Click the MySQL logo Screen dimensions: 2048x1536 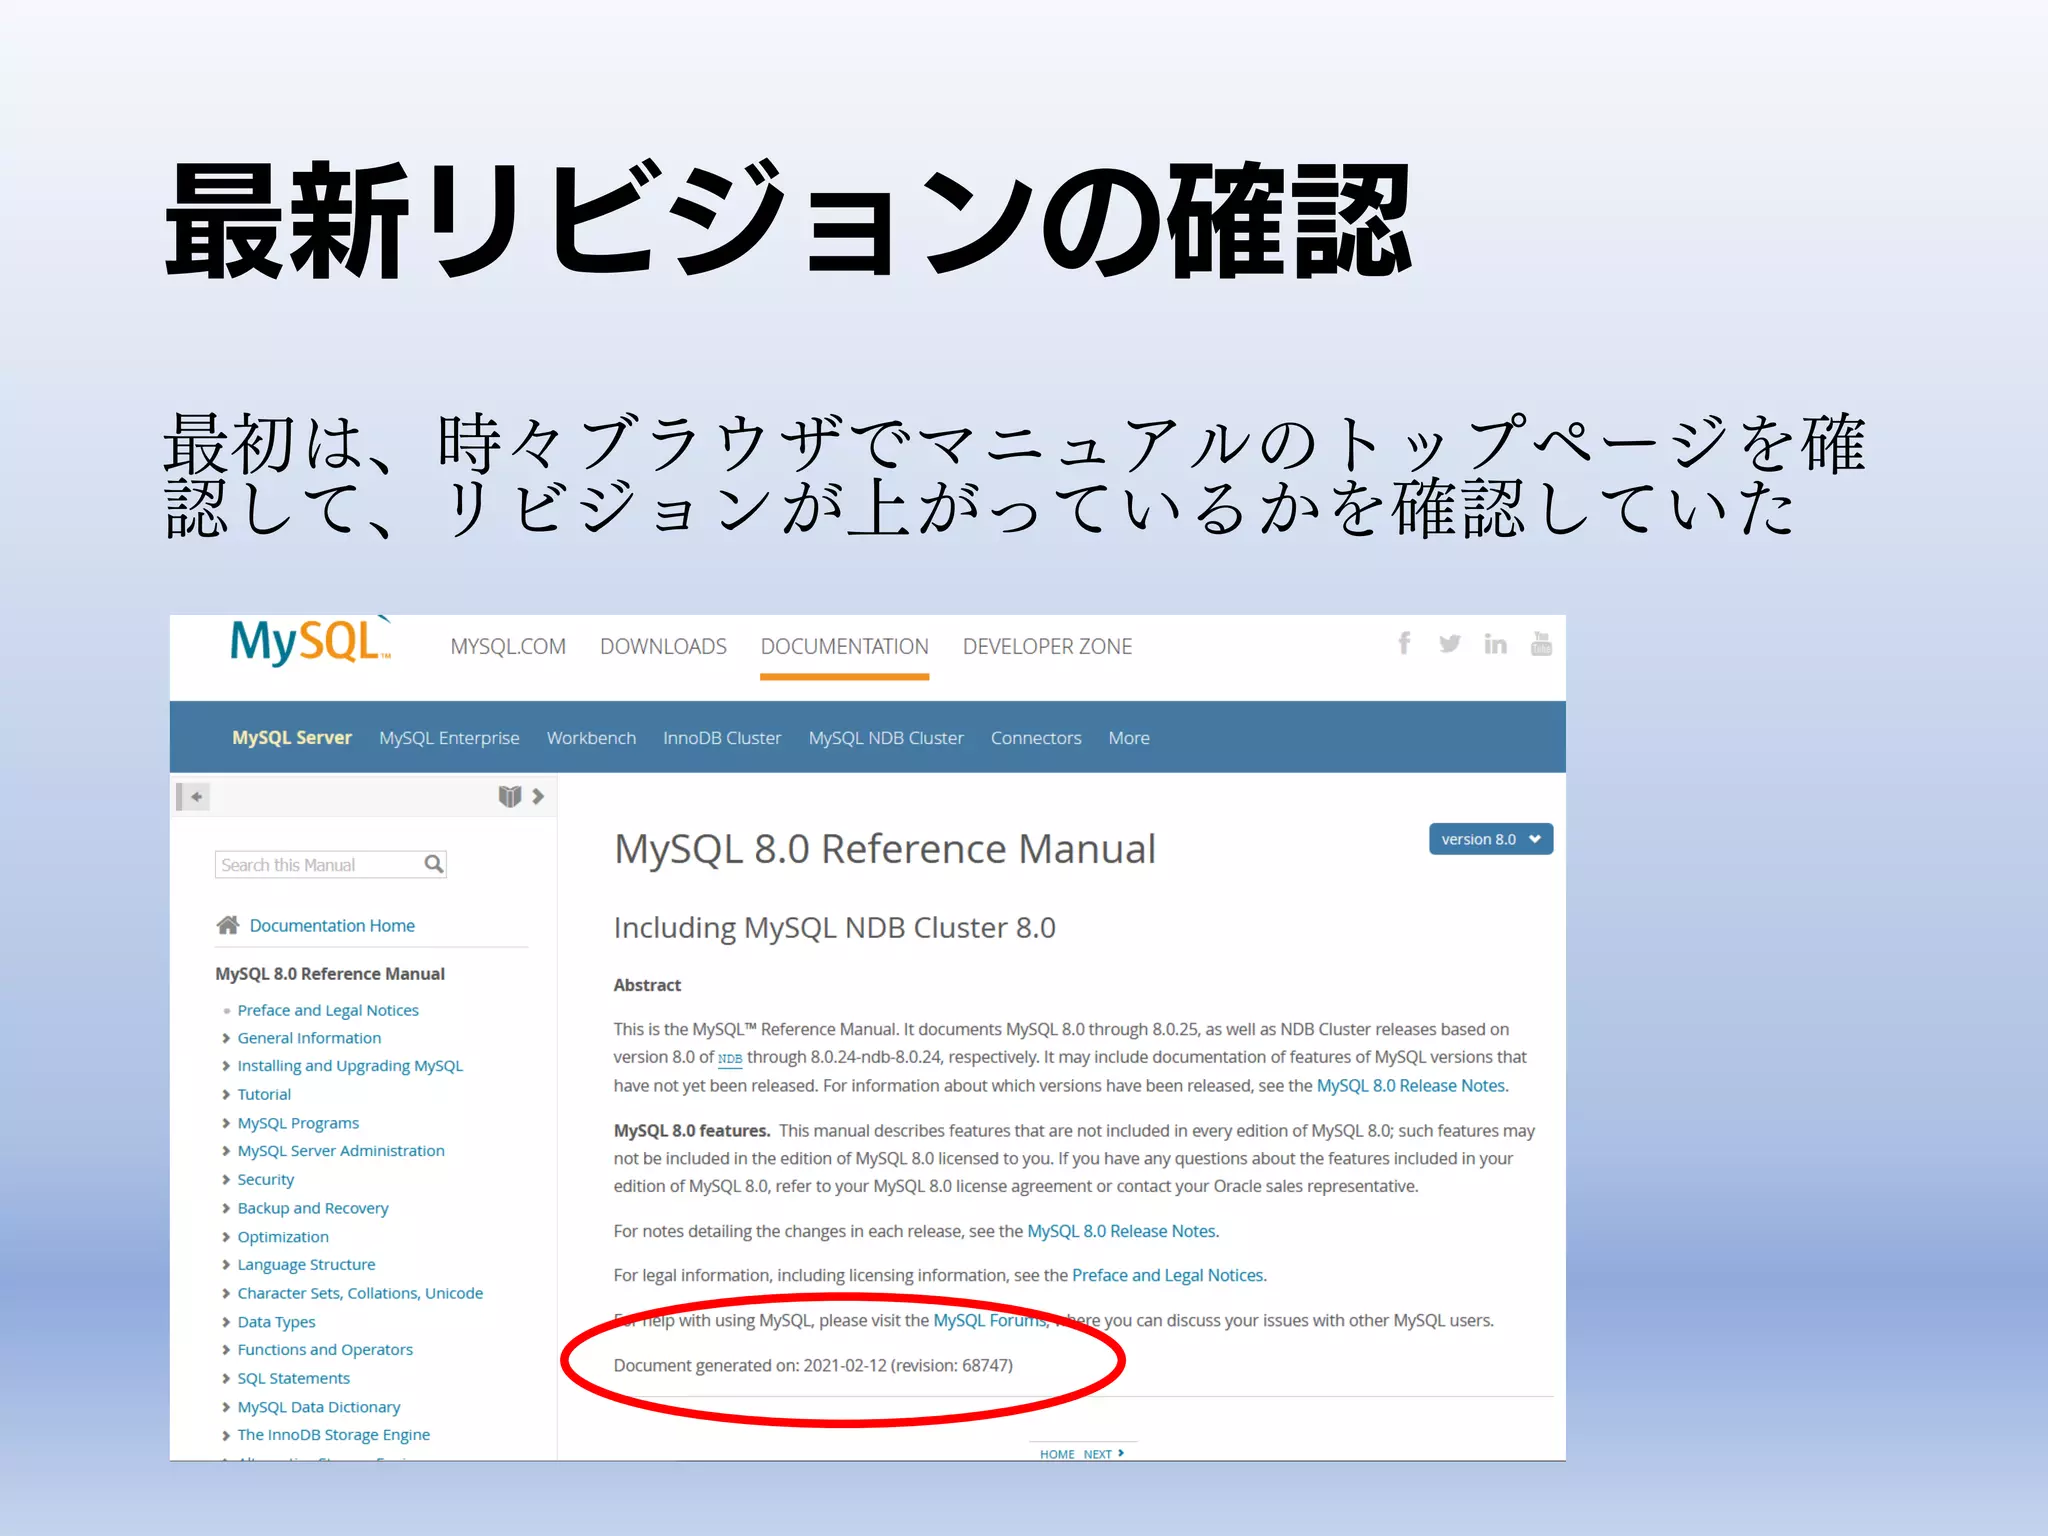click(310, 641)
